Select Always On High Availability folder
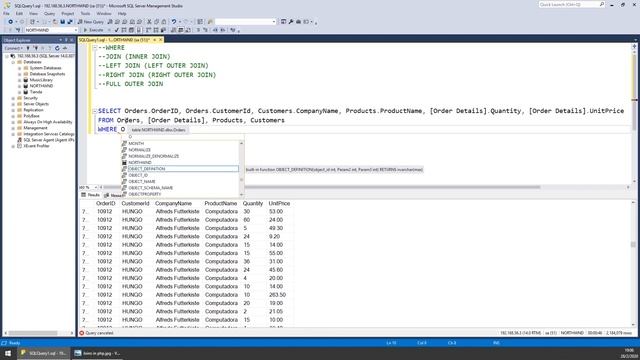 (x=48, y=122)
